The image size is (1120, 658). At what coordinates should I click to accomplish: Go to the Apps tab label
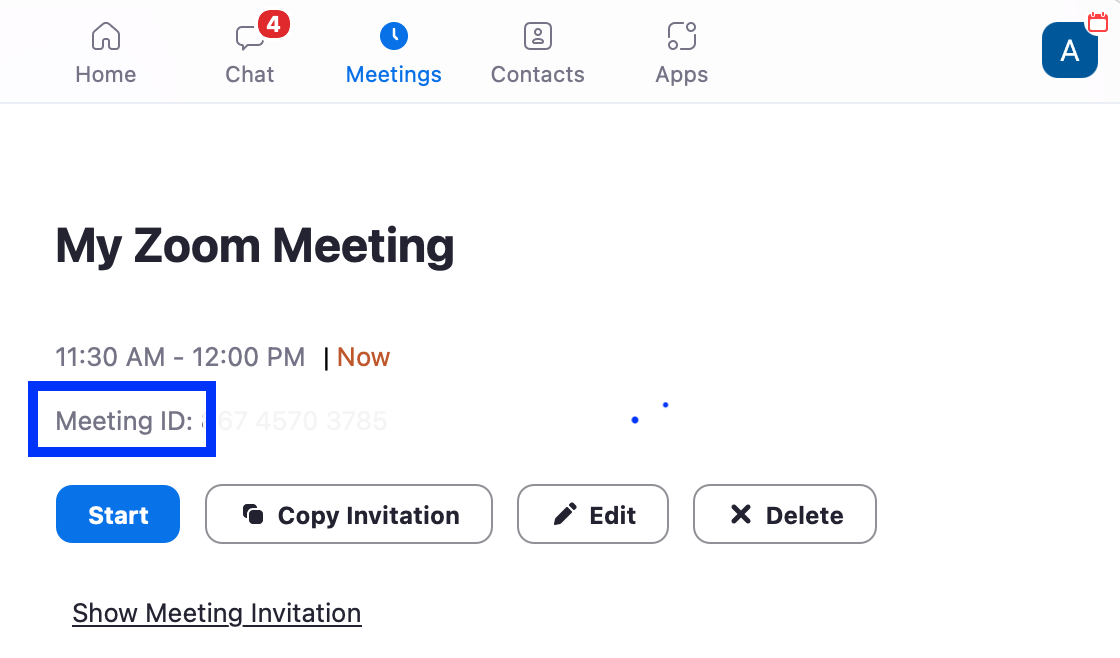pyautogui.click(x=681, y=75)
